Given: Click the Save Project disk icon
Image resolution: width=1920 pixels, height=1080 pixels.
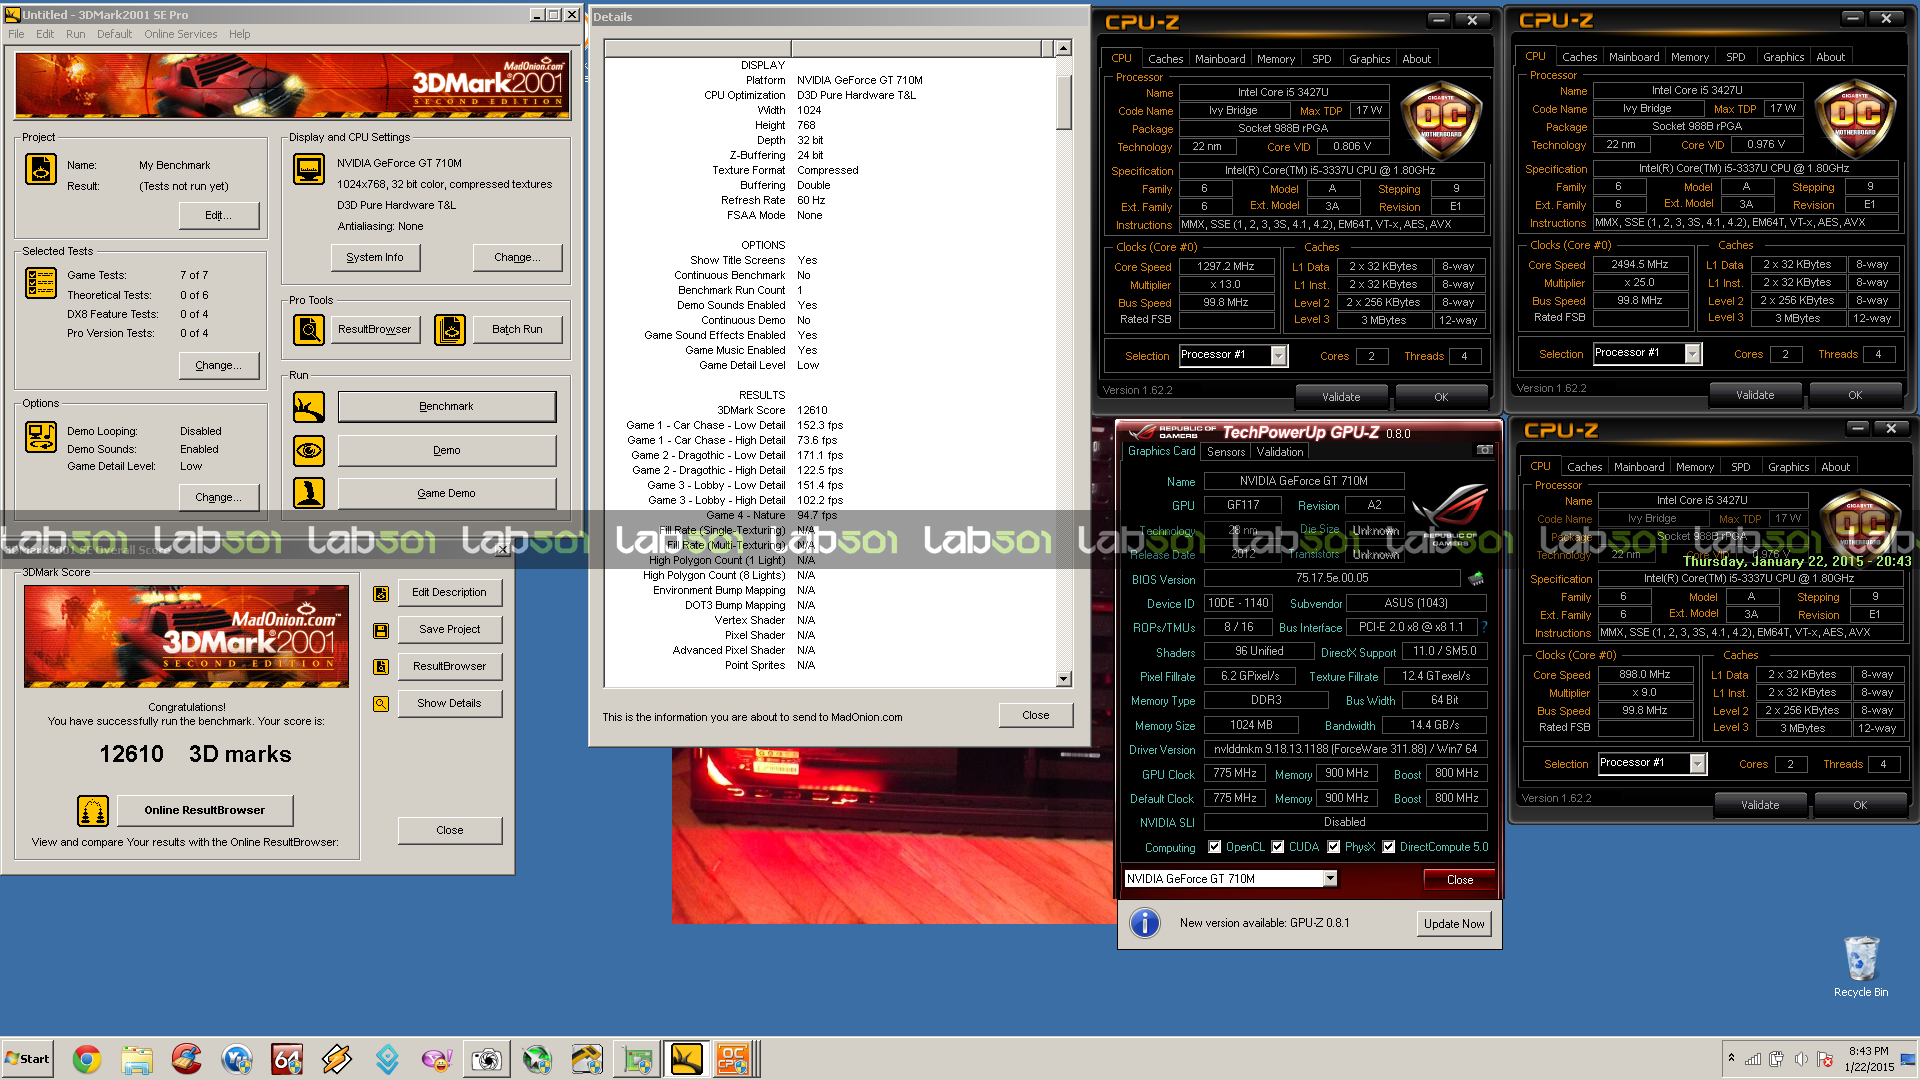Looking at the screenshot, I should click(x=381, y=631).
